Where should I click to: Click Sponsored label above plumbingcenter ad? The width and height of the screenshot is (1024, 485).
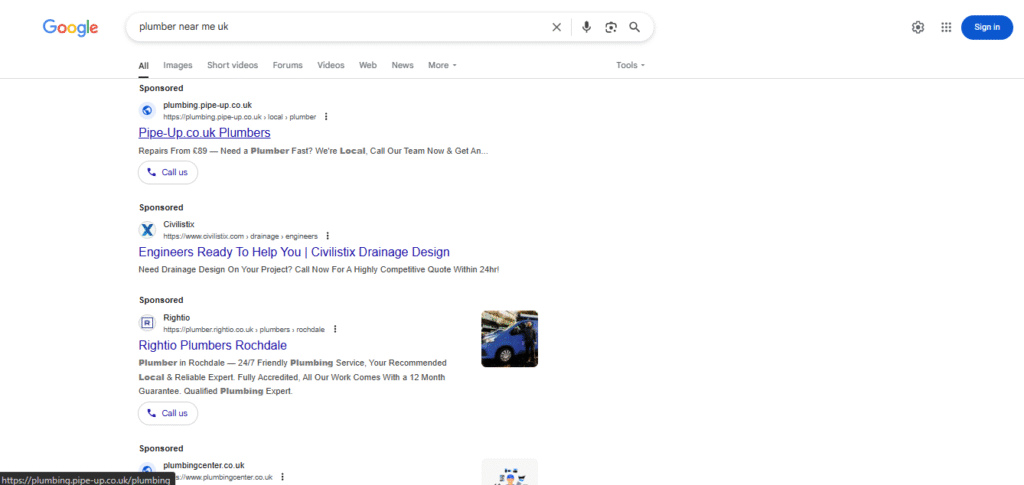(x=161, y=448)
